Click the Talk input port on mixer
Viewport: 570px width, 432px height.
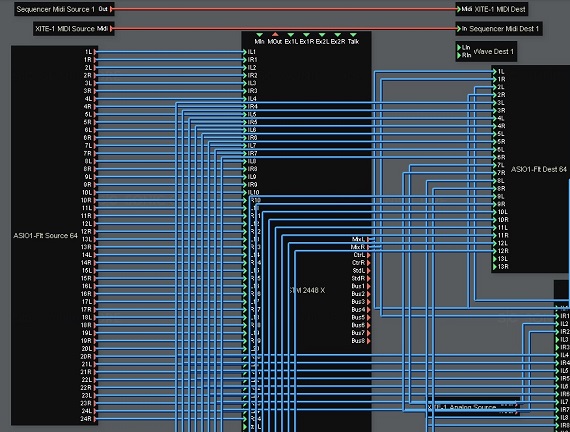(353, 35)
